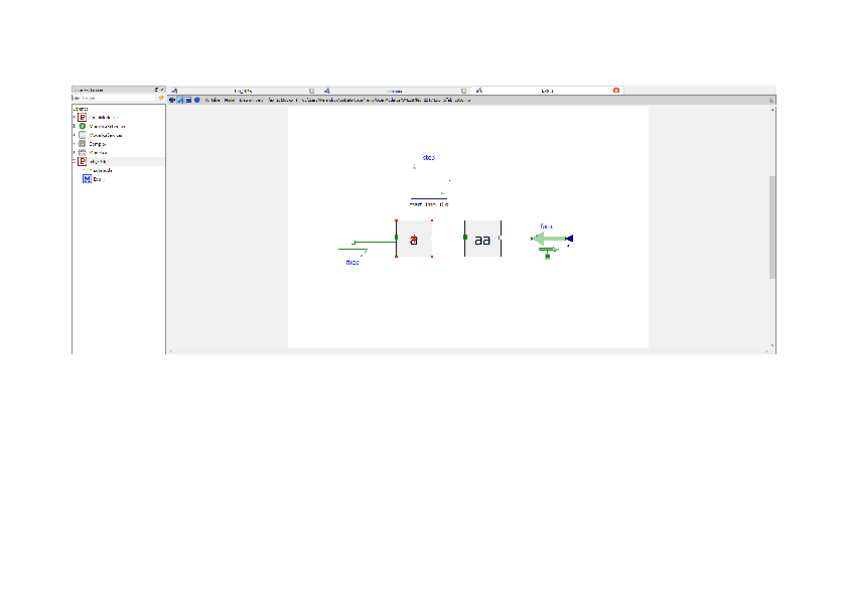The width and height of the screenshot is (848, 599).
Task: Expand the Modelica library tree node
Action: click(74, 152)
